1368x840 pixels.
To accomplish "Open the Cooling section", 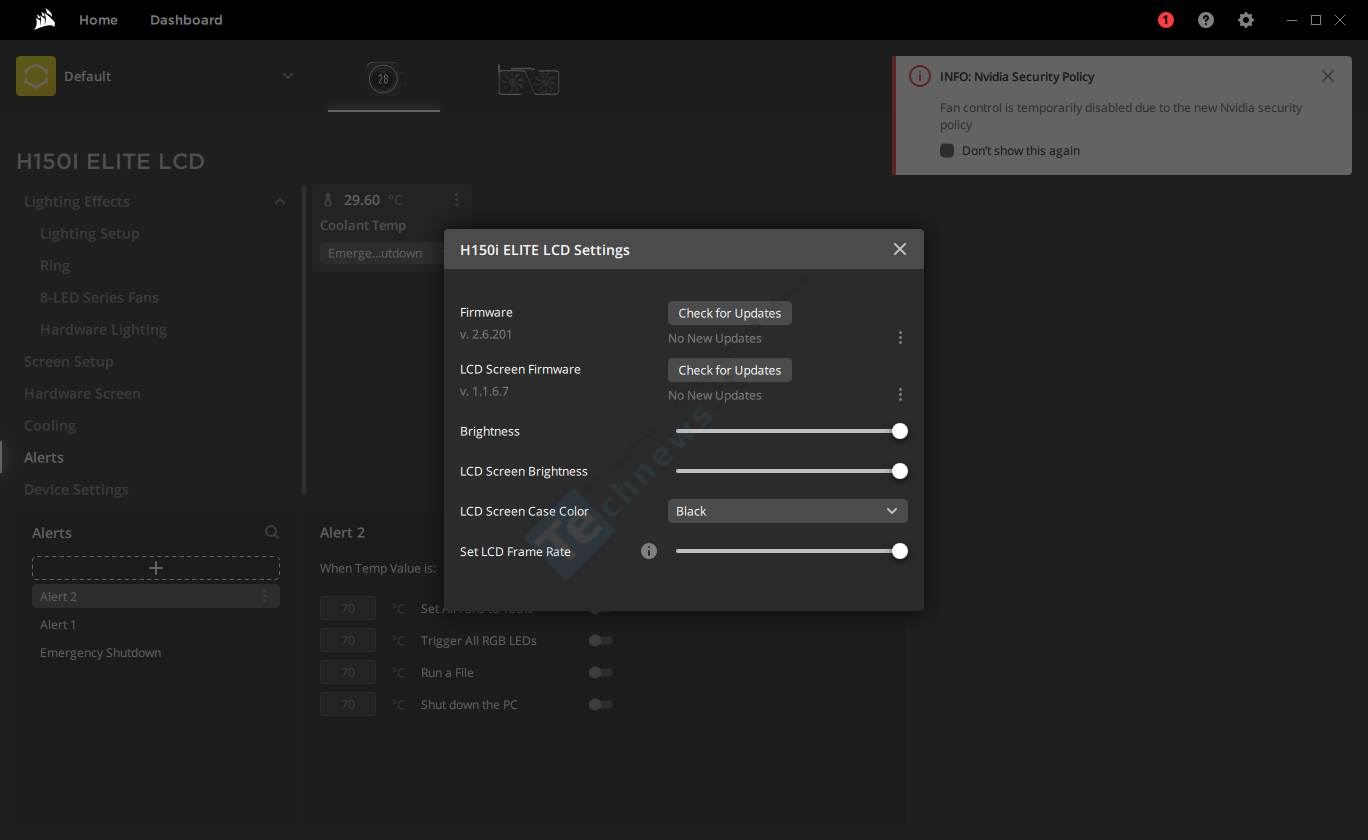I will coord(50,426).
